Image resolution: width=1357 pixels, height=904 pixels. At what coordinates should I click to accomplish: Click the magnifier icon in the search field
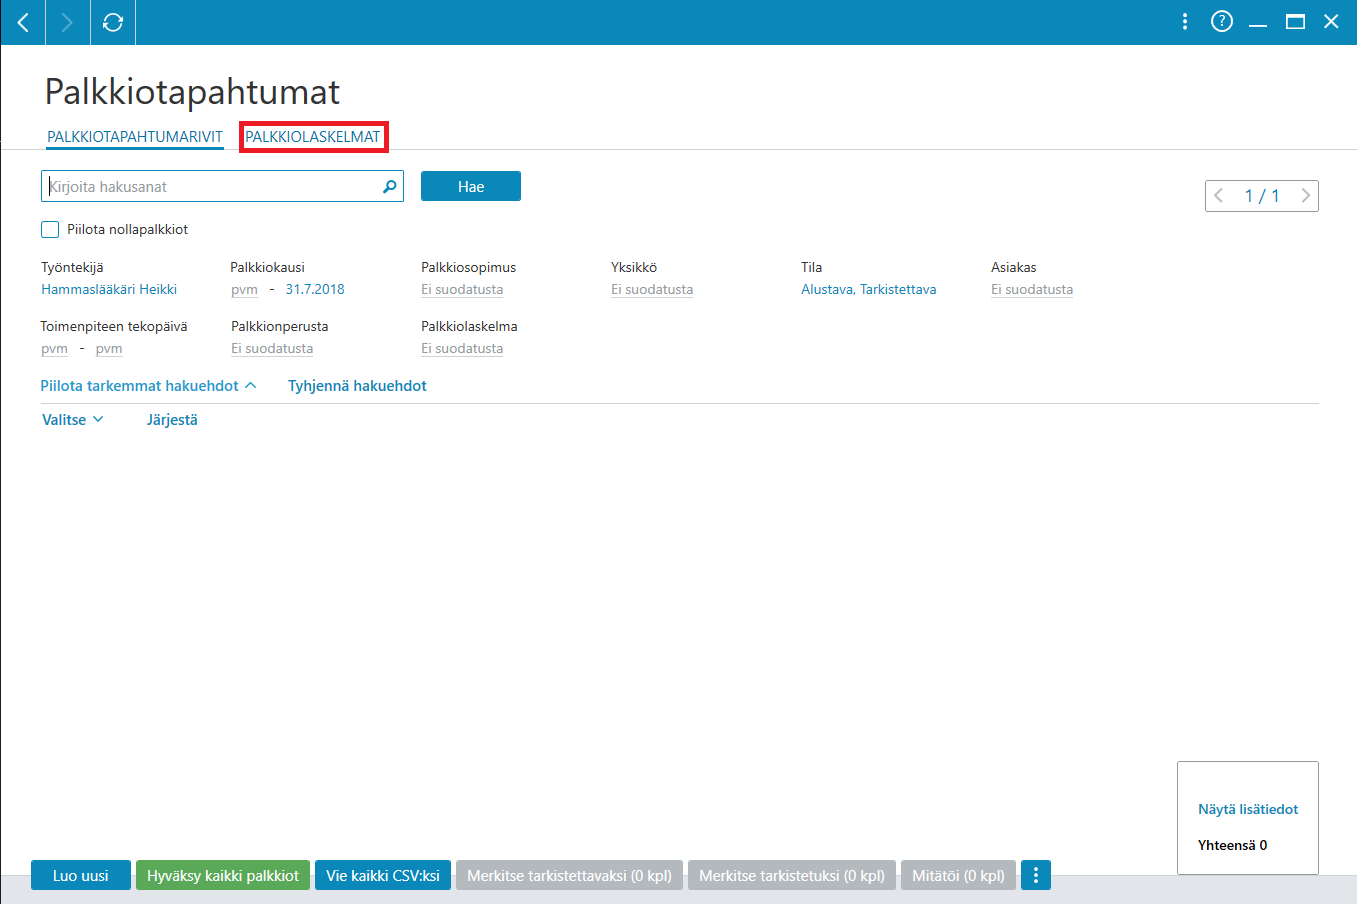390,186
